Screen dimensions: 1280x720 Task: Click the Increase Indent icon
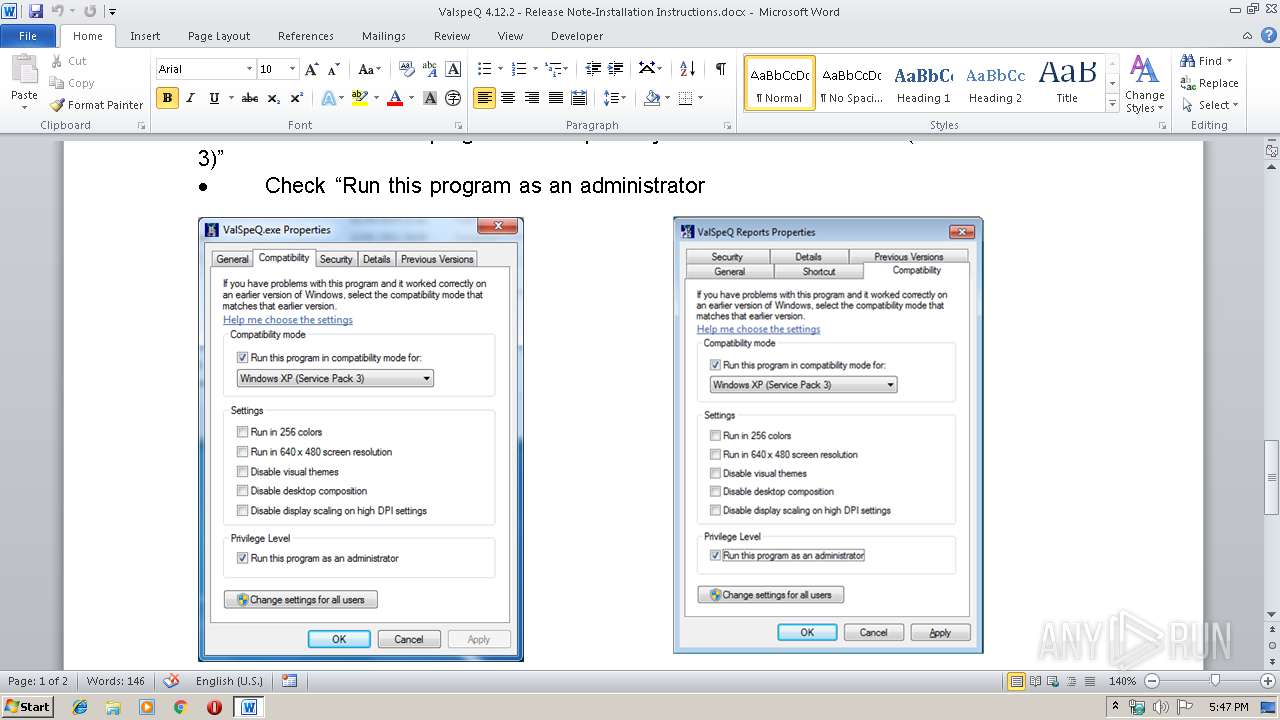(617, 69)
